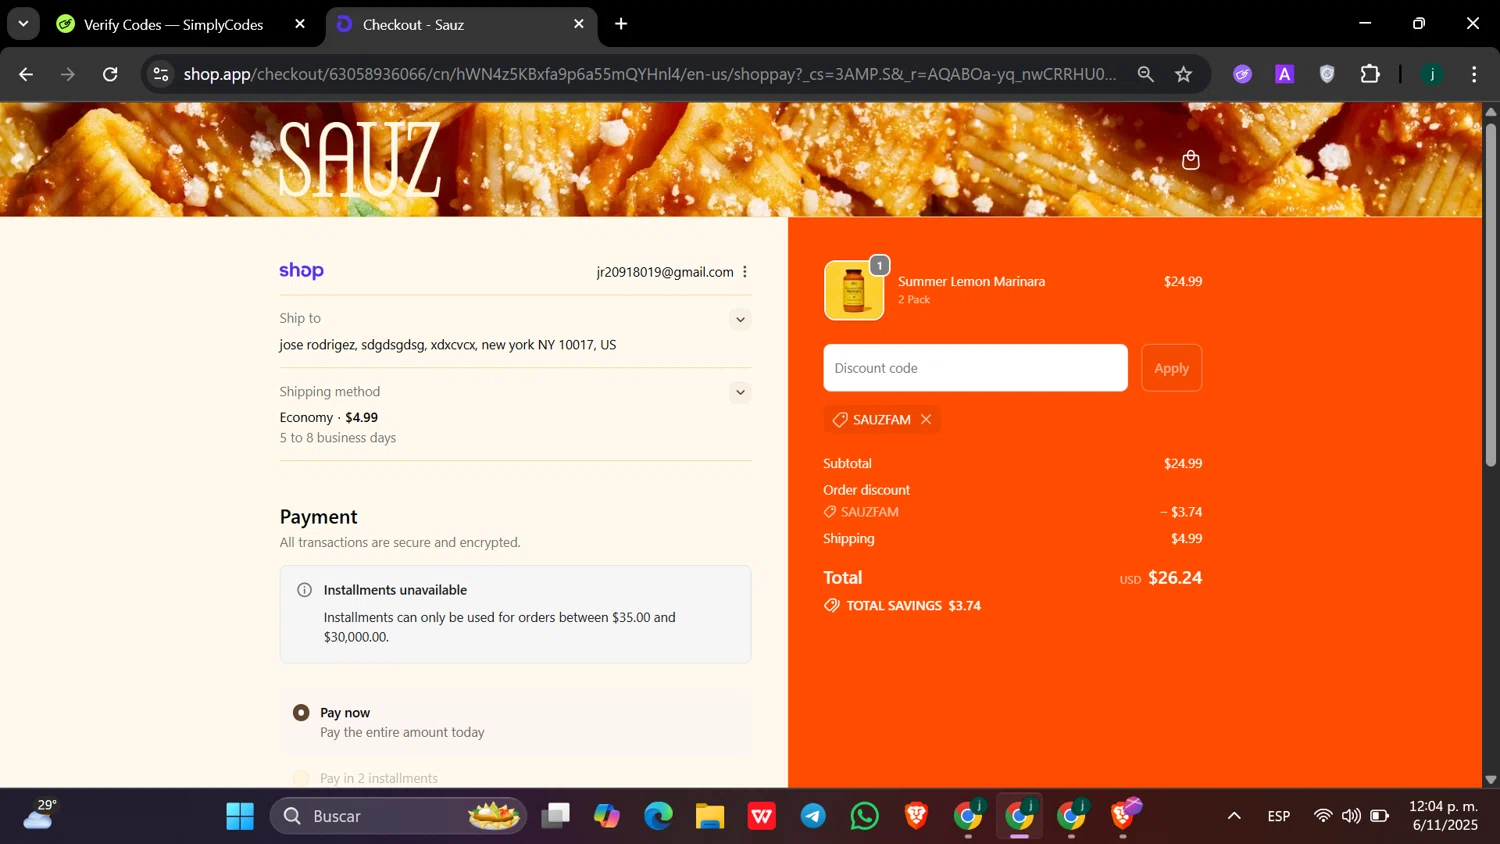Click the browser address bar URL
This screenshot has width=1500, height=844.
[650, 74]
